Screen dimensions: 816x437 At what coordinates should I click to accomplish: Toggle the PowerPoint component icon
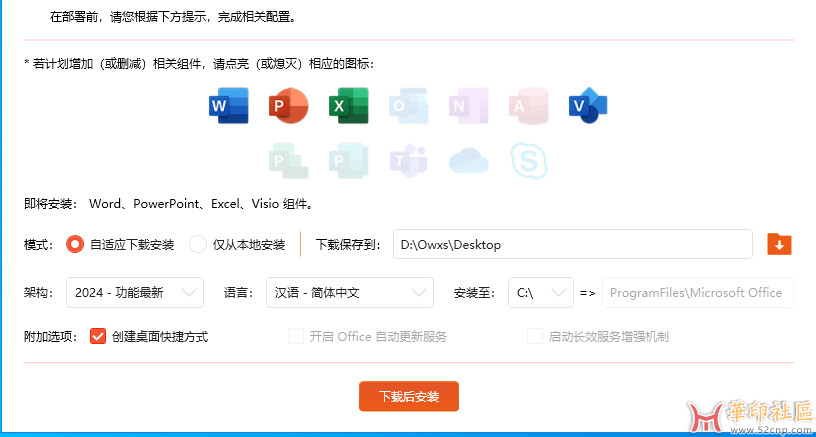click(x=288, y=106)
